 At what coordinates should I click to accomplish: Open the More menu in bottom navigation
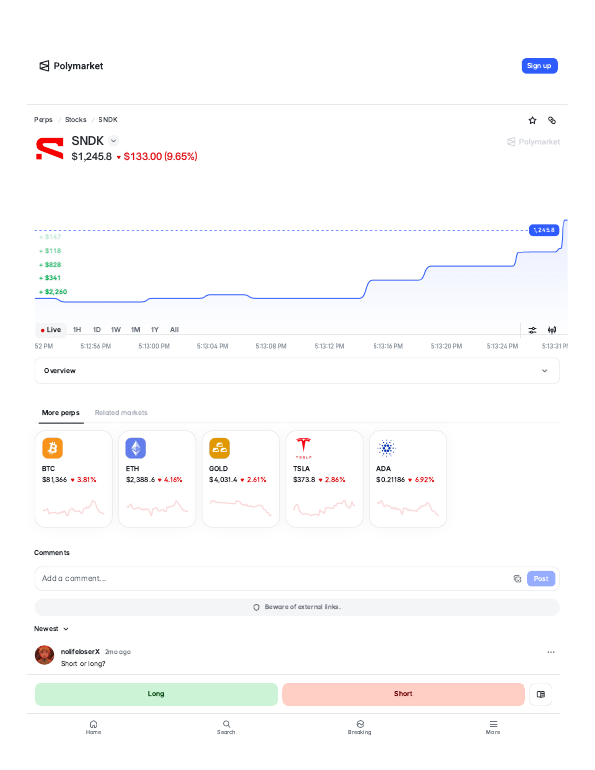click(x=493, y=727)
